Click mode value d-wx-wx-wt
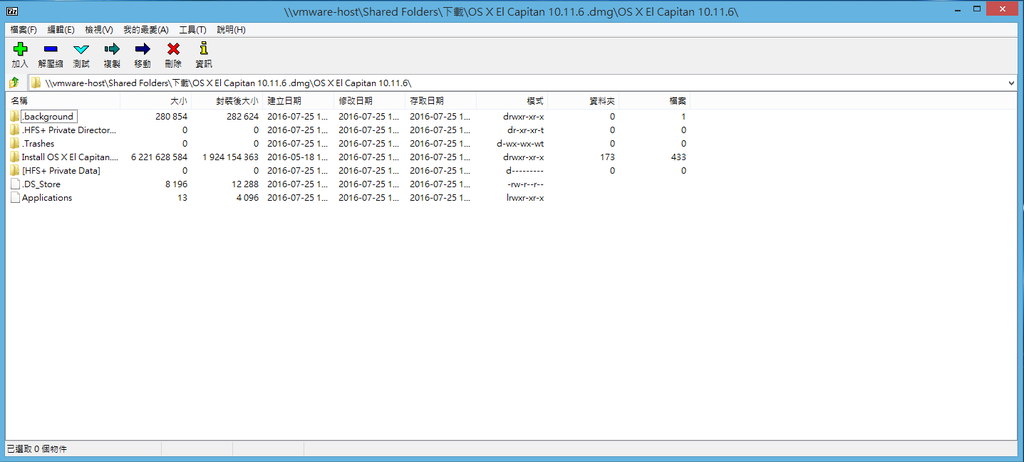 point(520,144)
